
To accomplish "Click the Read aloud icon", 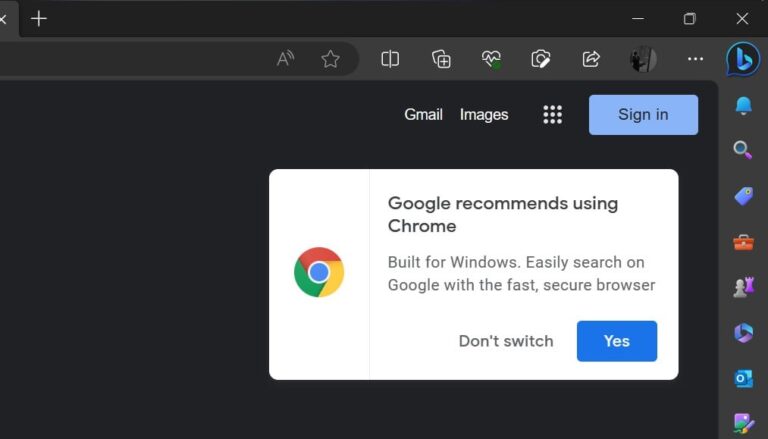I will point(285,59).
